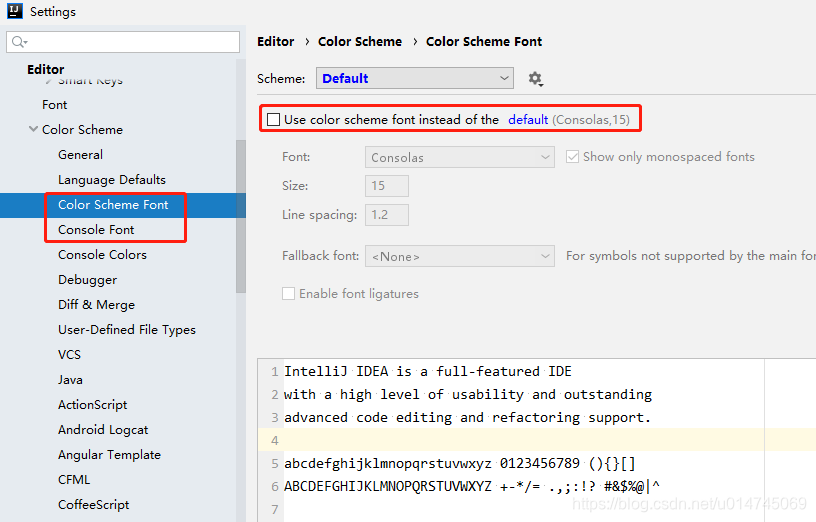
Task: Select Diff & Merge tree item
Action: pos(96,304)
